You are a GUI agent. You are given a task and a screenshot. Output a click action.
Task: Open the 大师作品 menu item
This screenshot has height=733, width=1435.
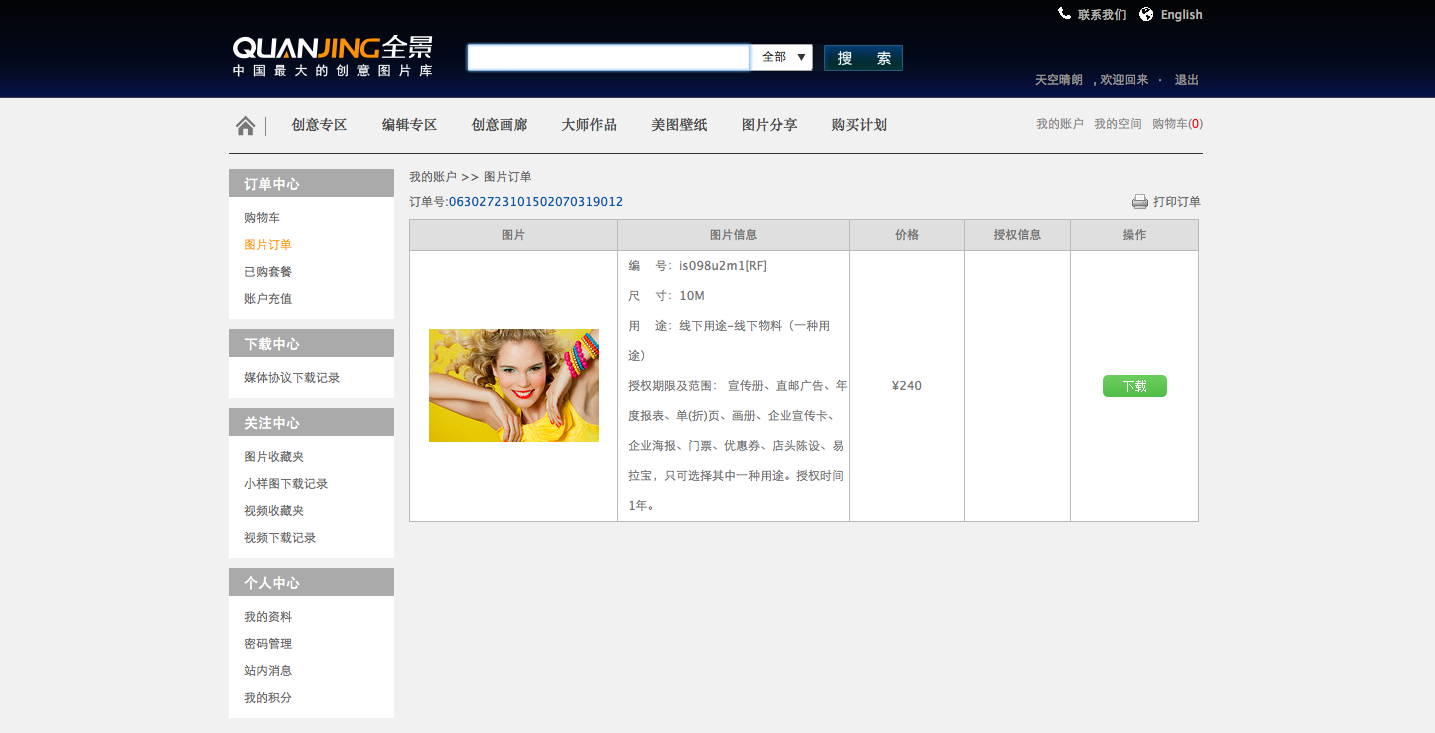tap(589, 125)
